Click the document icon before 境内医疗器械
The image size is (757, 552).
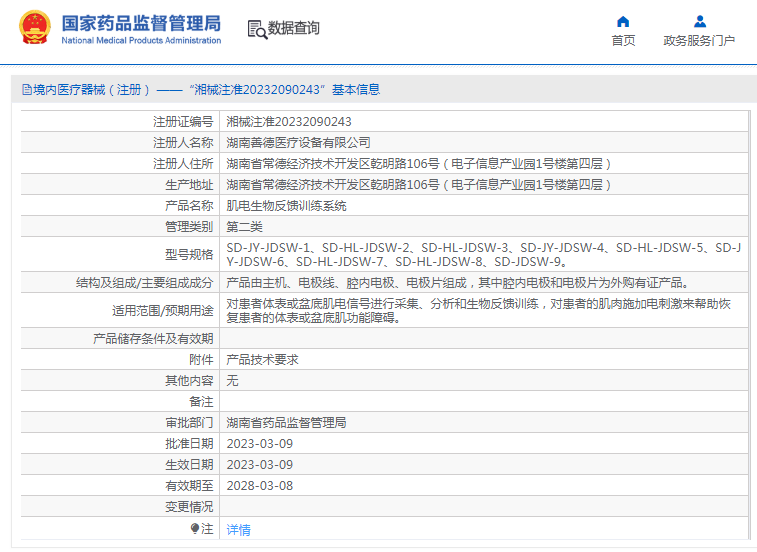click(27, 90)
